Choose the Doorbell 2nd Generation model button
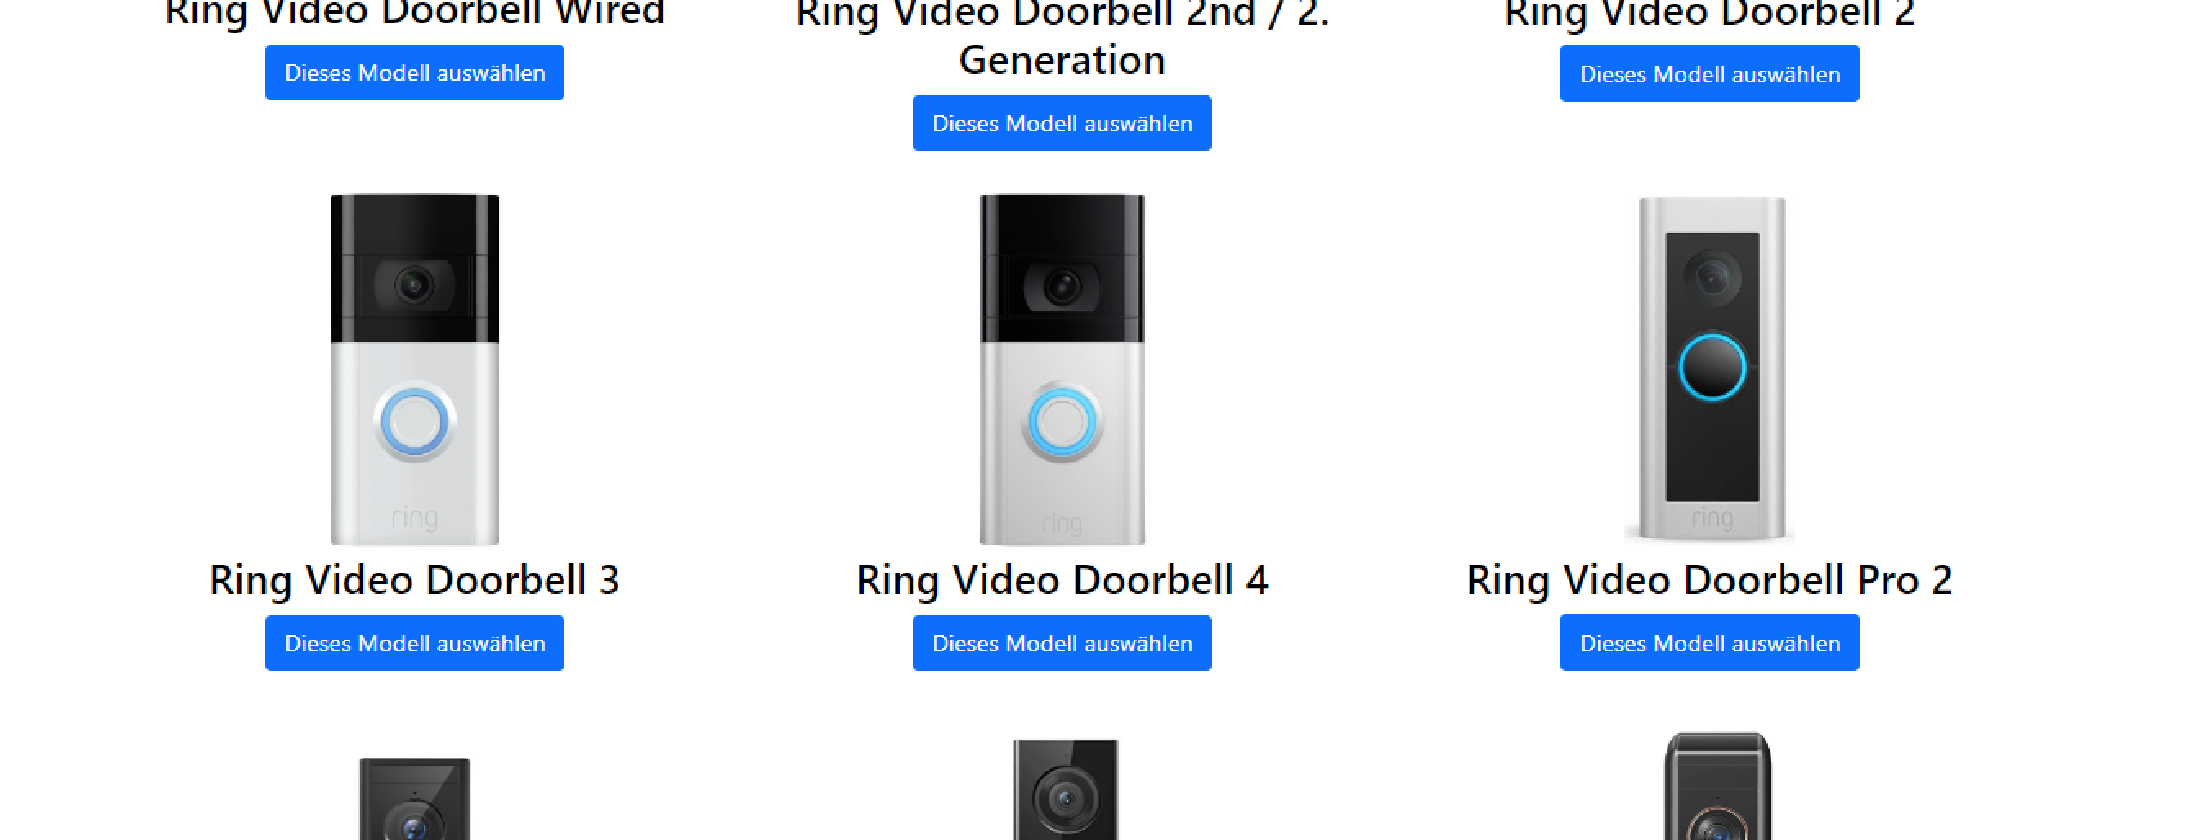 pos(1062,123)
